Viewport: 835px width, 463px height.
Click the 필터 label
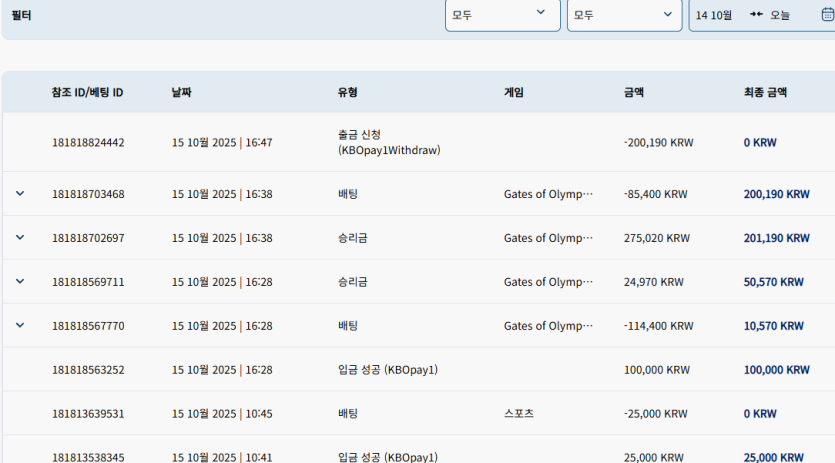[x=21, y=15]
